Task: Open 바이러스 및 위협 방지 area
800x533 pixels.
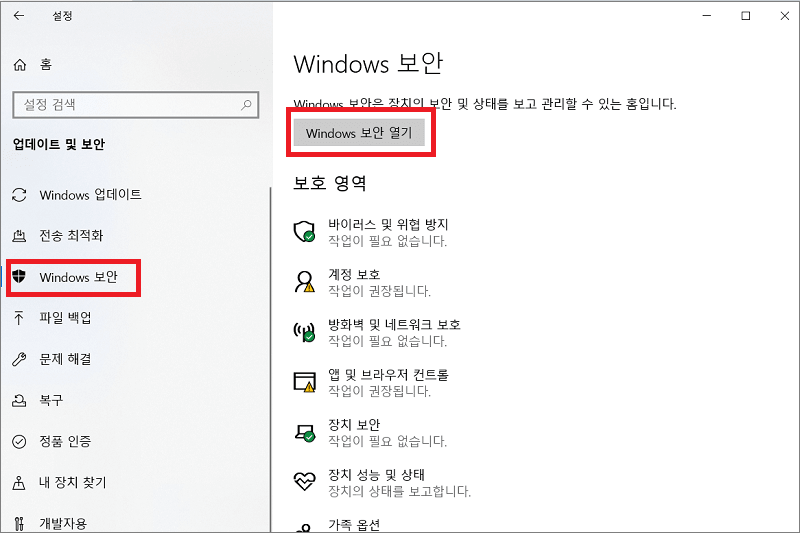Action: coord(388,225)
